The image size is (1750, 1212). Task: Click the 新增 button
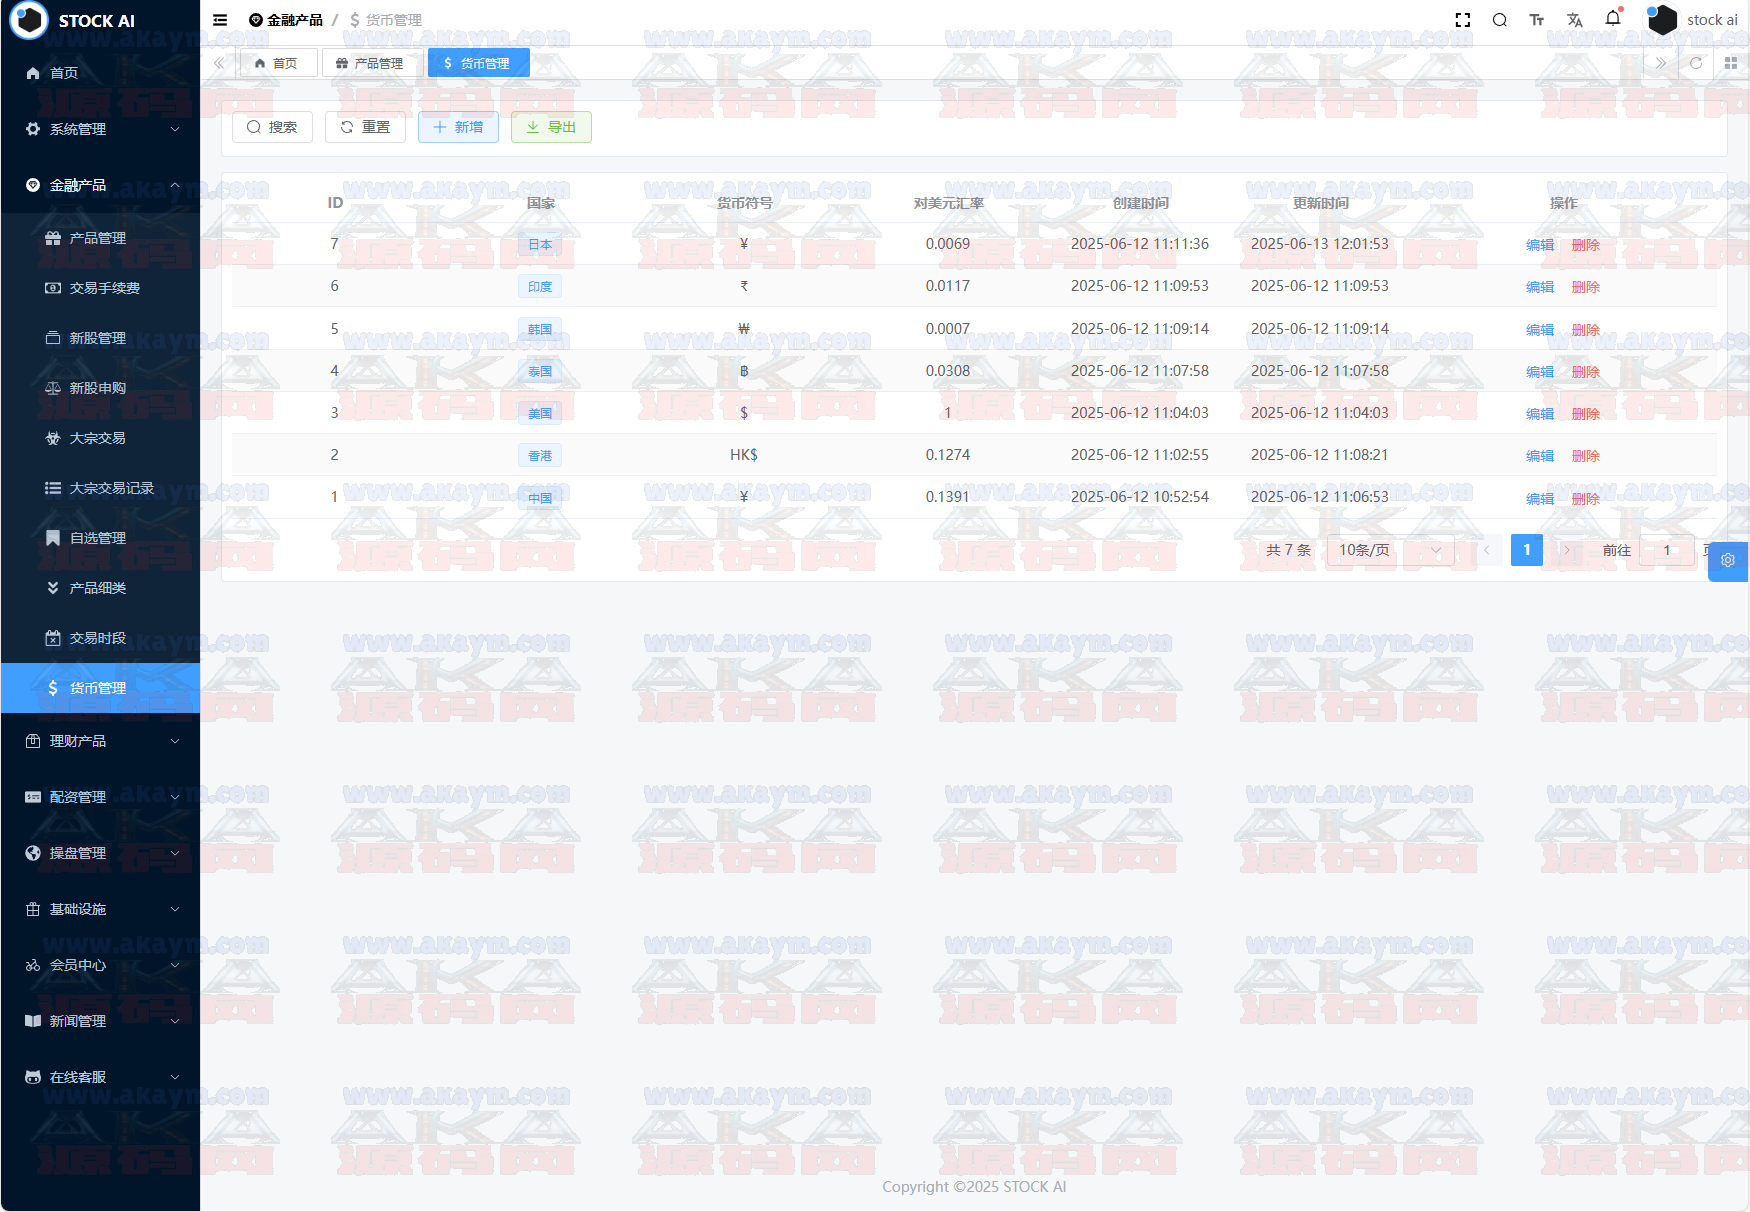[458, 127]
